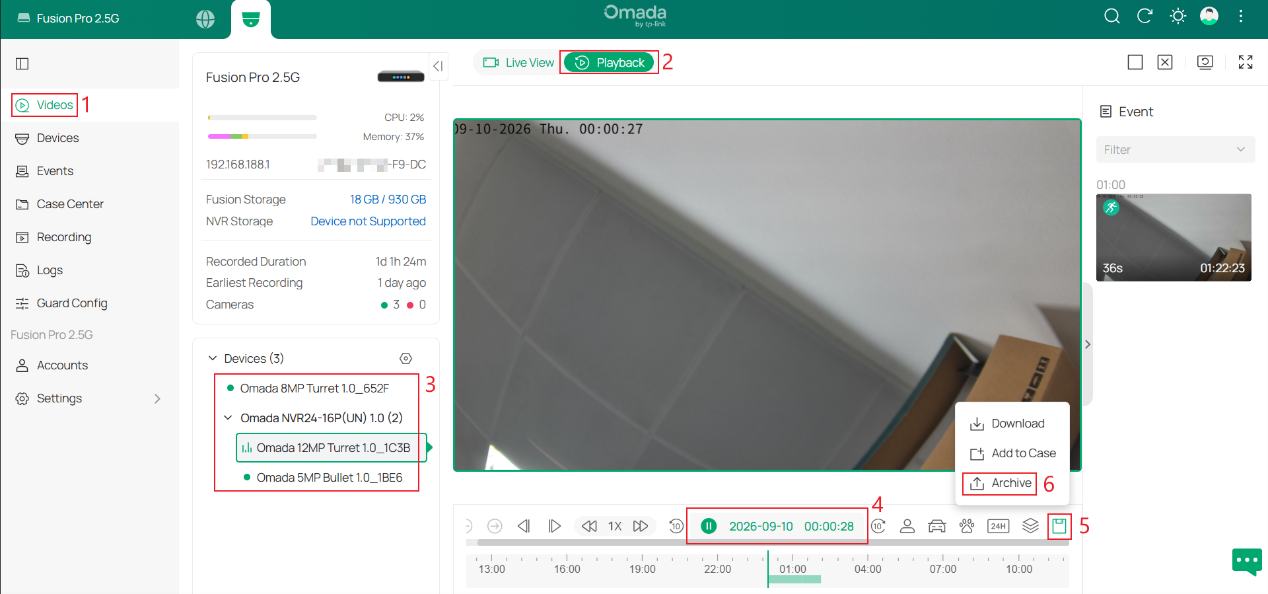Image resolution: width=1268 pixels, height=594 pixels.
Task: Slow down playback with rewind speed button
Action: (x=589, y=526)
